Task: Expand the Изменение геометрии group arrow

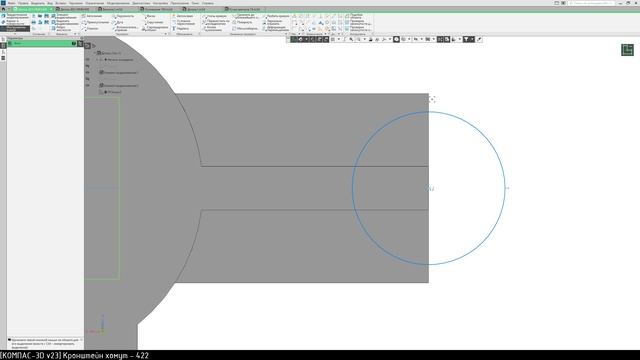Action: pos(287,34)
